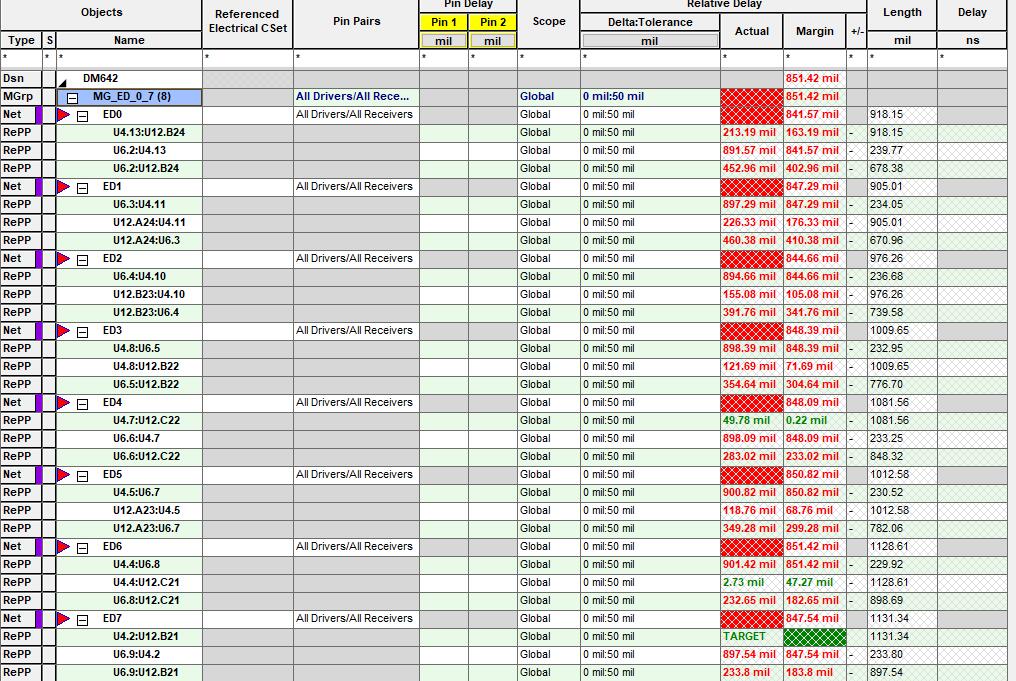The width and height of the screenshot is (1016, 681).
Task: Click the 0.22 mil Margin value
Action: [x=807, y=420]
